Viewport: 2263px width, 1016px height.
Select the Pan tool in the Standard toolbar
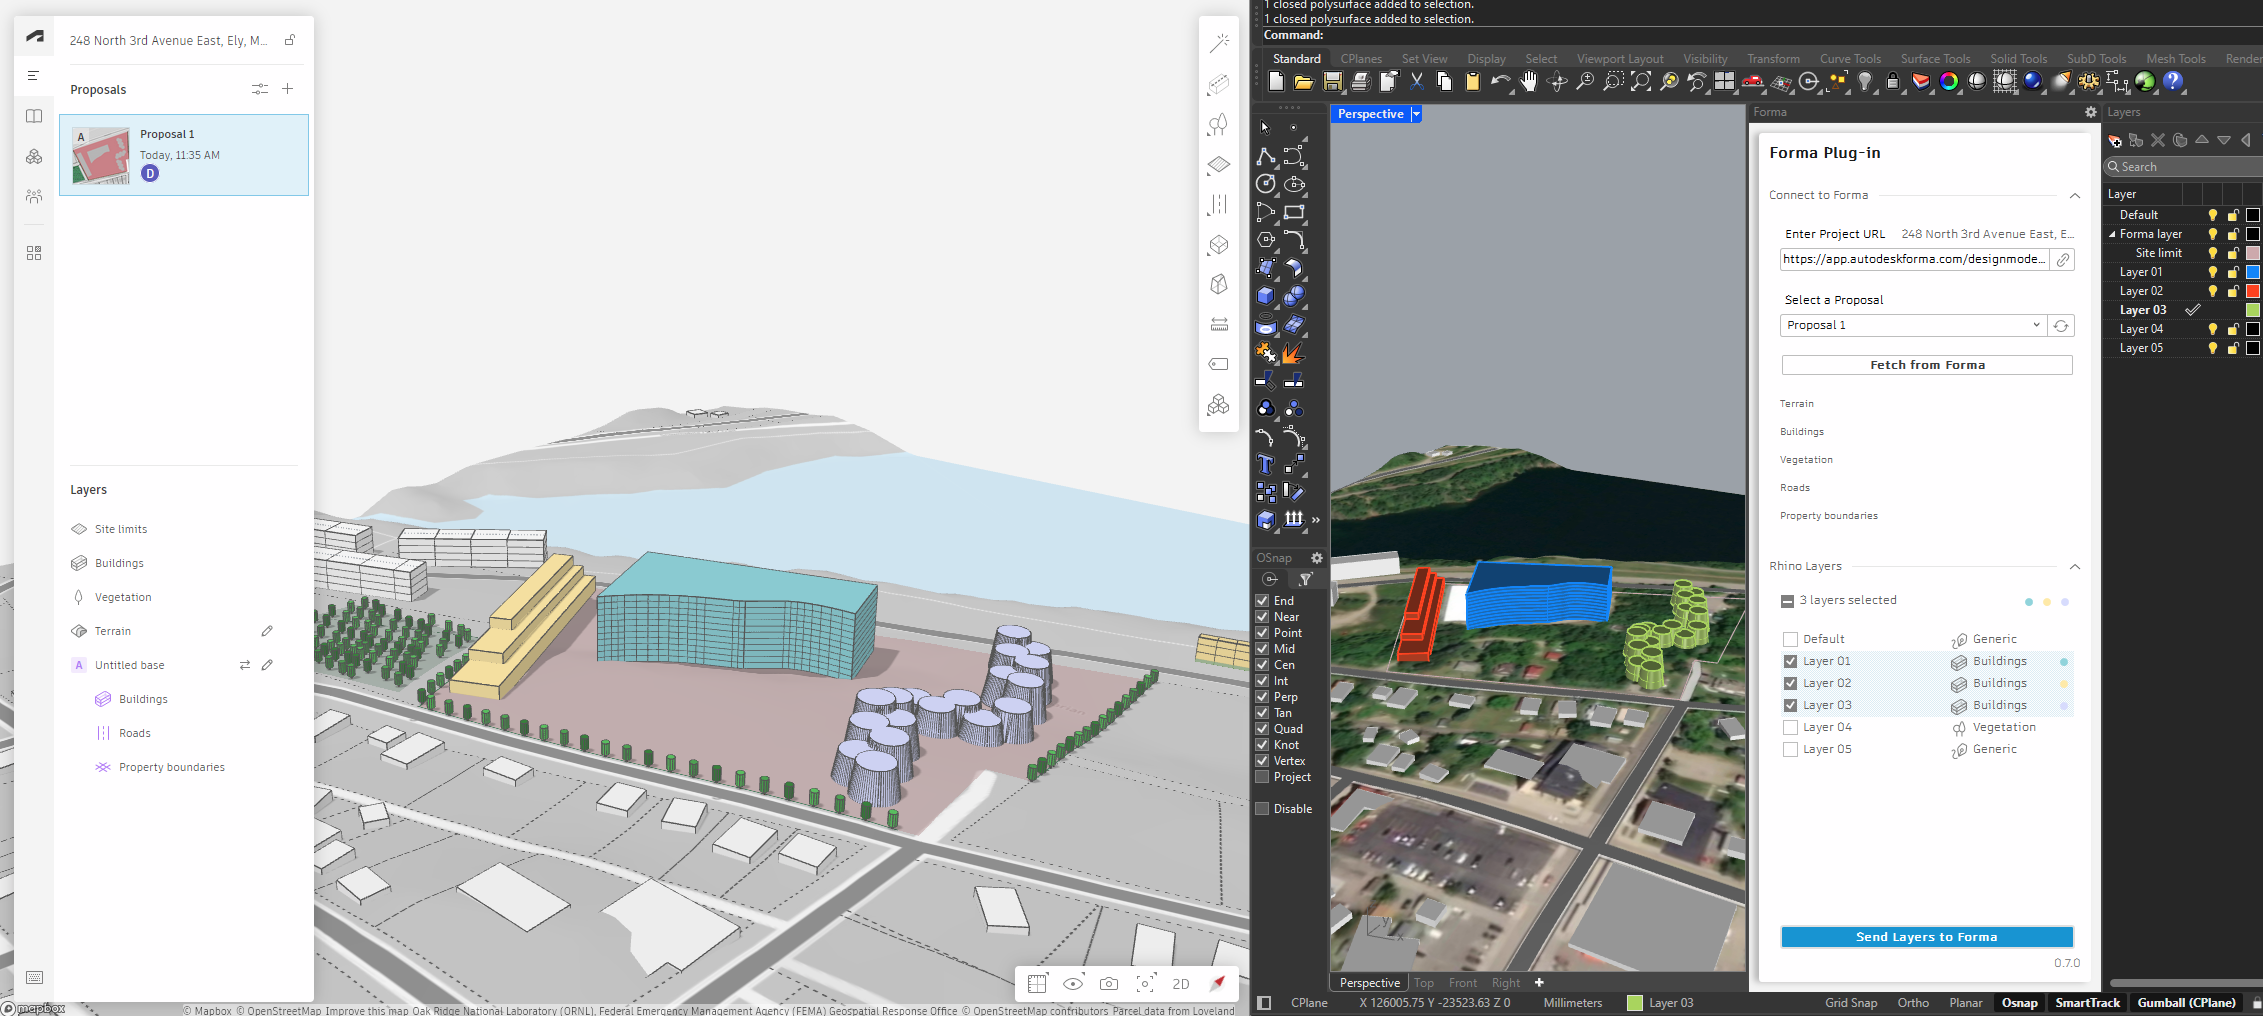[1529, 83]
